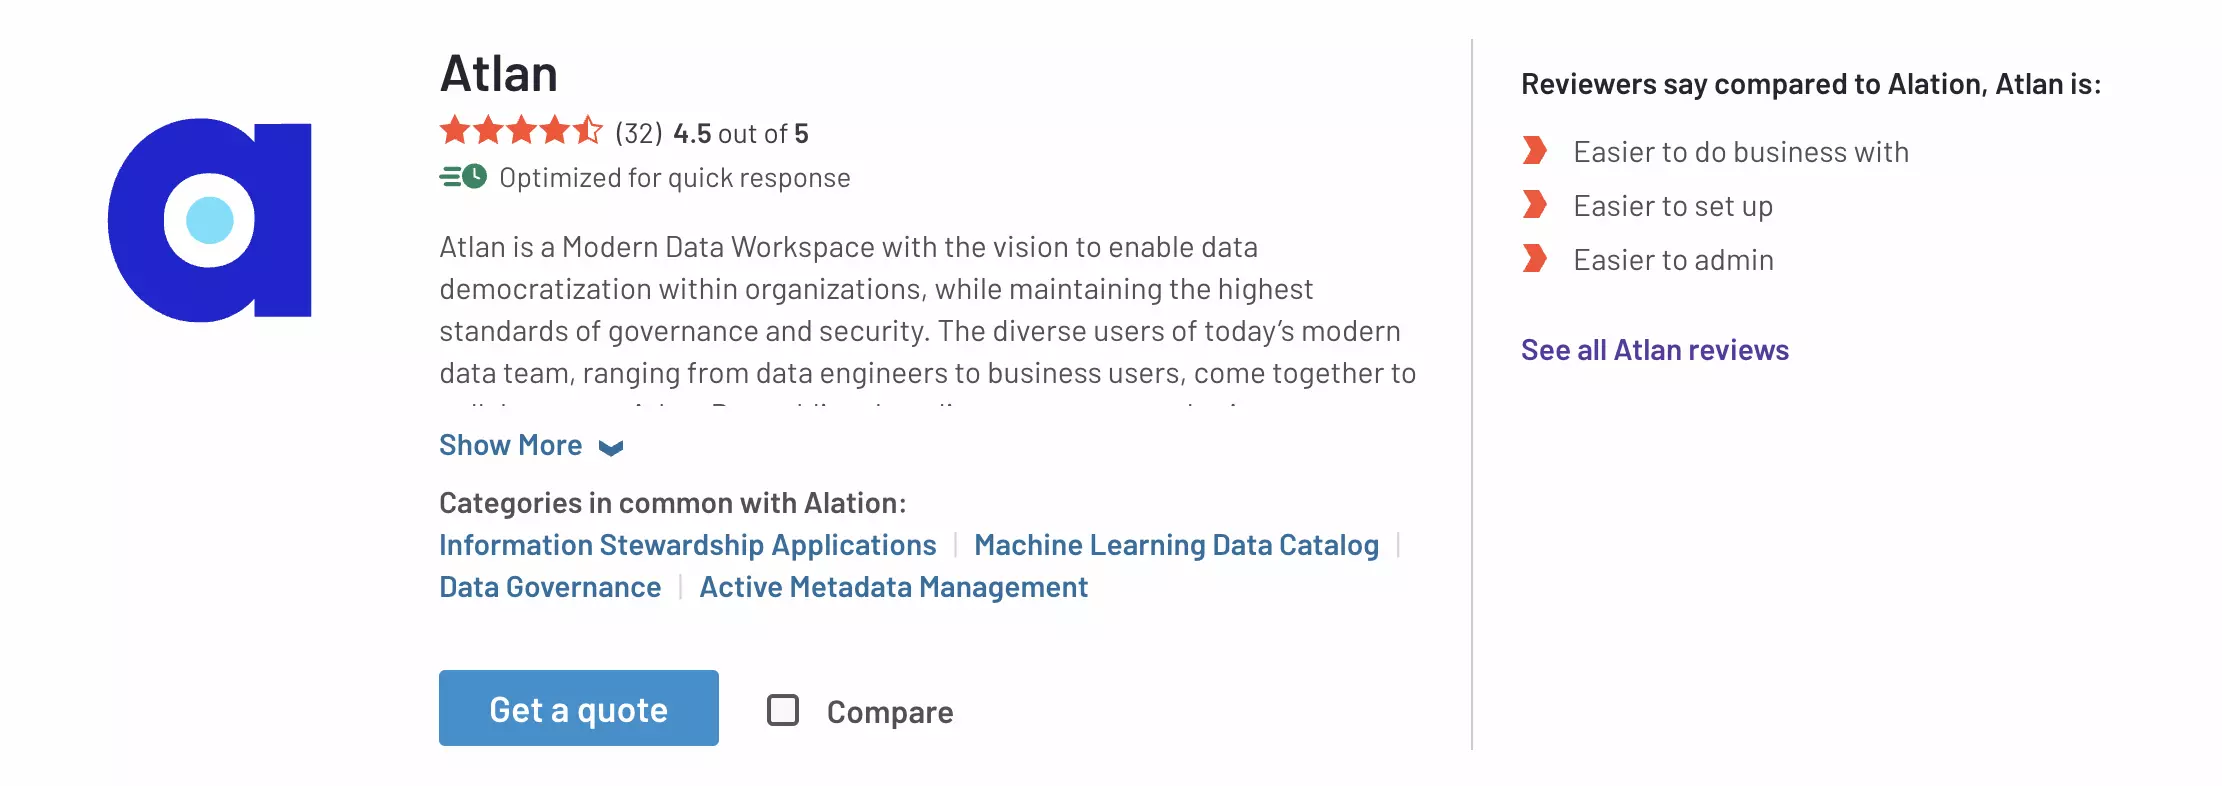The height and width of the screenshot is (786, 2222).
Task: Click the Get a quote button
Action: pos(579,708)
